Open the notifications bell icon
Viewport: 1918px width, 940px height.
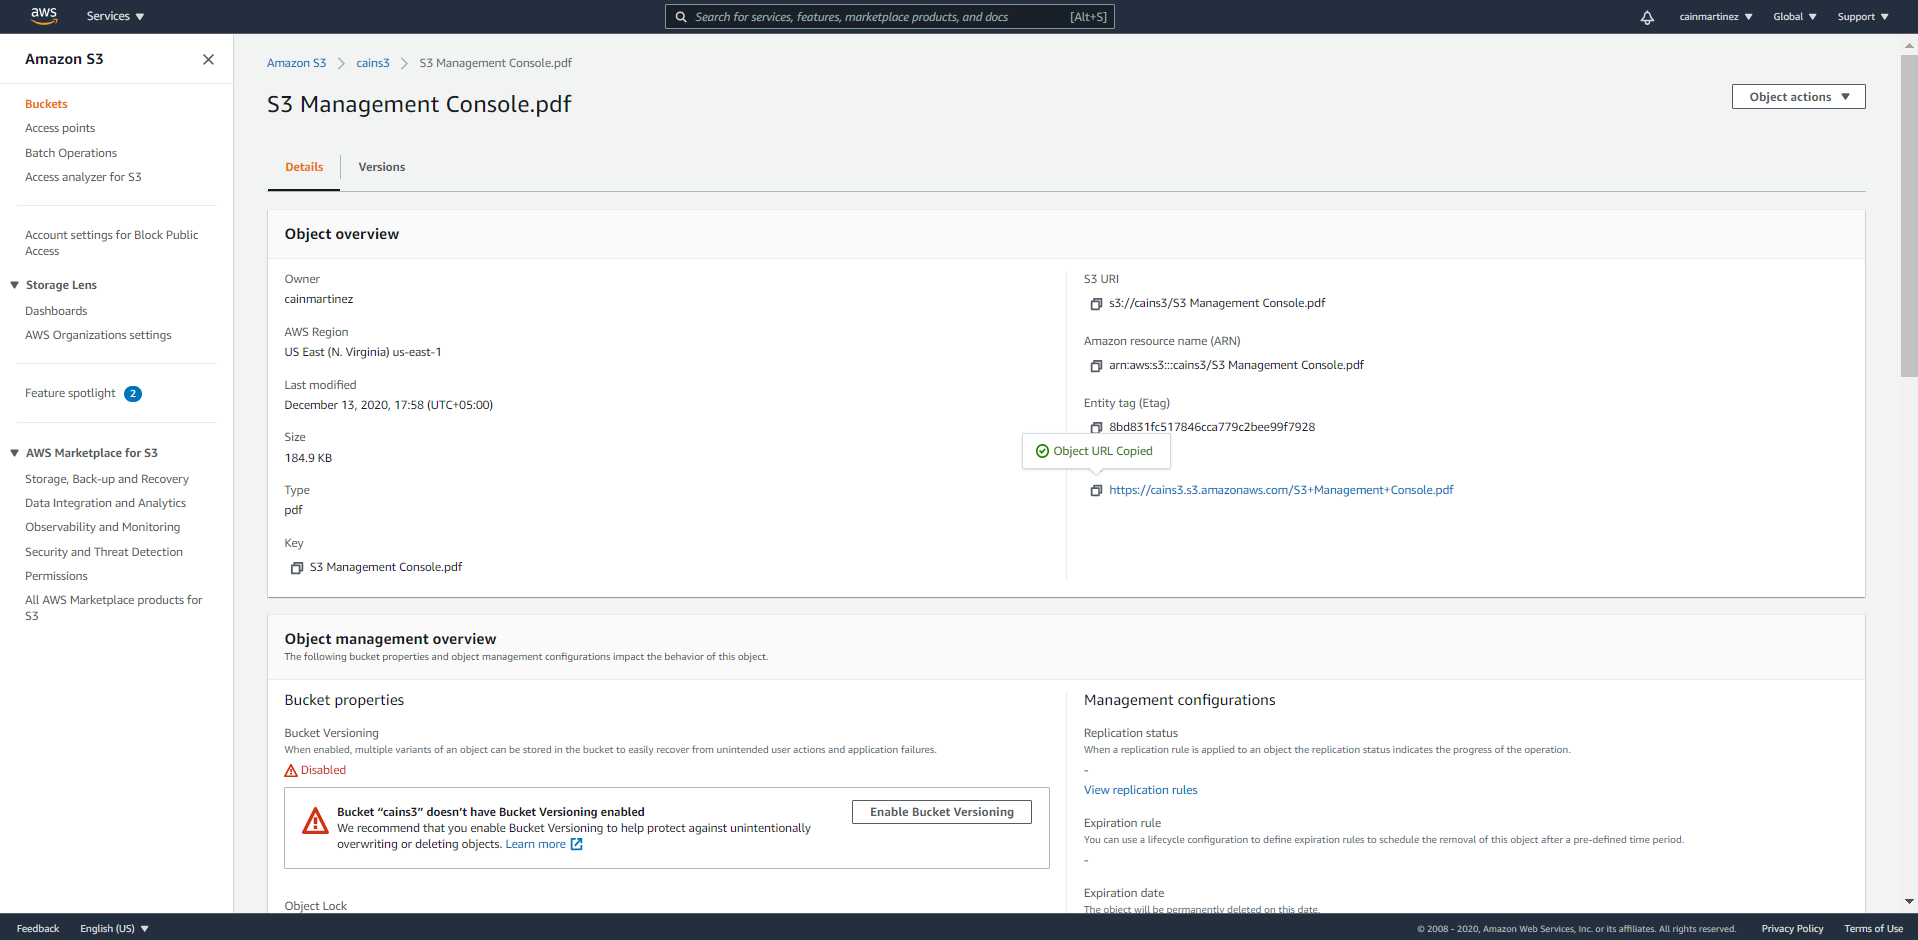tap(1647, 17)
